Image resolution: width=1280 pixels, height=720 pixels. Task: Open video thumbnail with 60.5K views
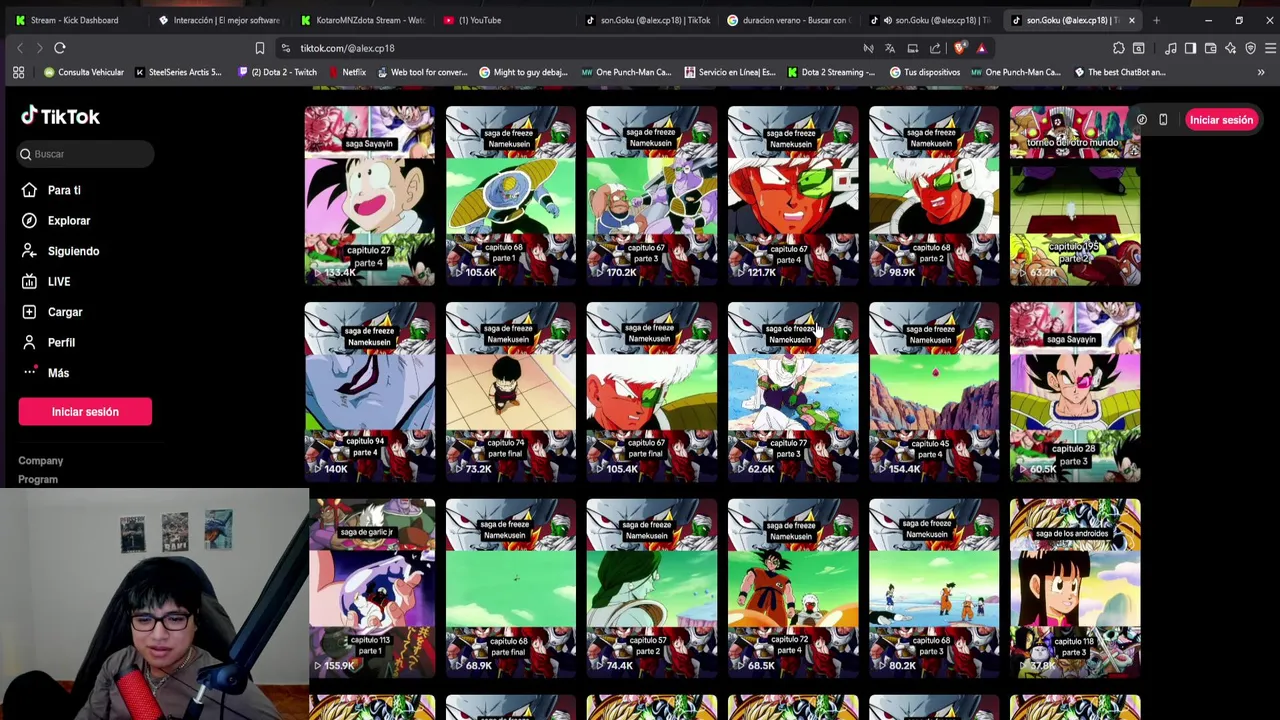pyautogui.click(x=1074, y=392)
